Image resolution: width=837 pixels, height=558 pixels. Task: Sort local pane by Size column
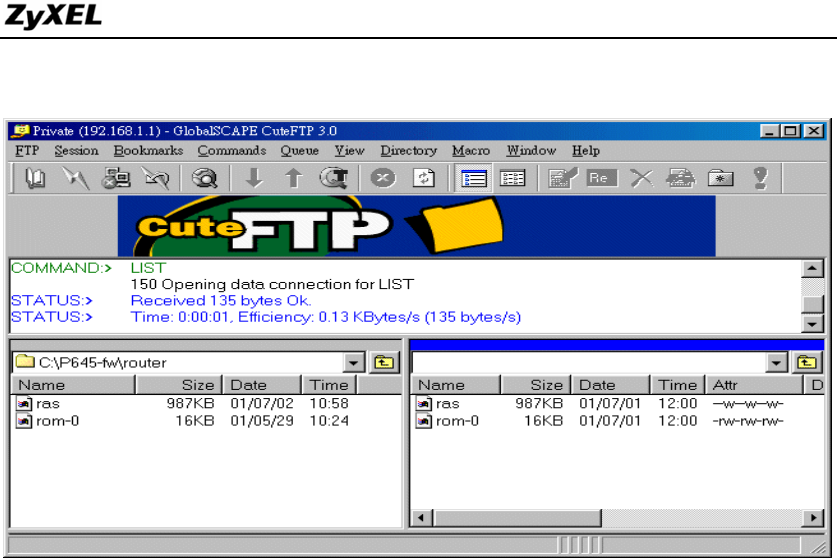pyautogui.click(x=179, y=385)
